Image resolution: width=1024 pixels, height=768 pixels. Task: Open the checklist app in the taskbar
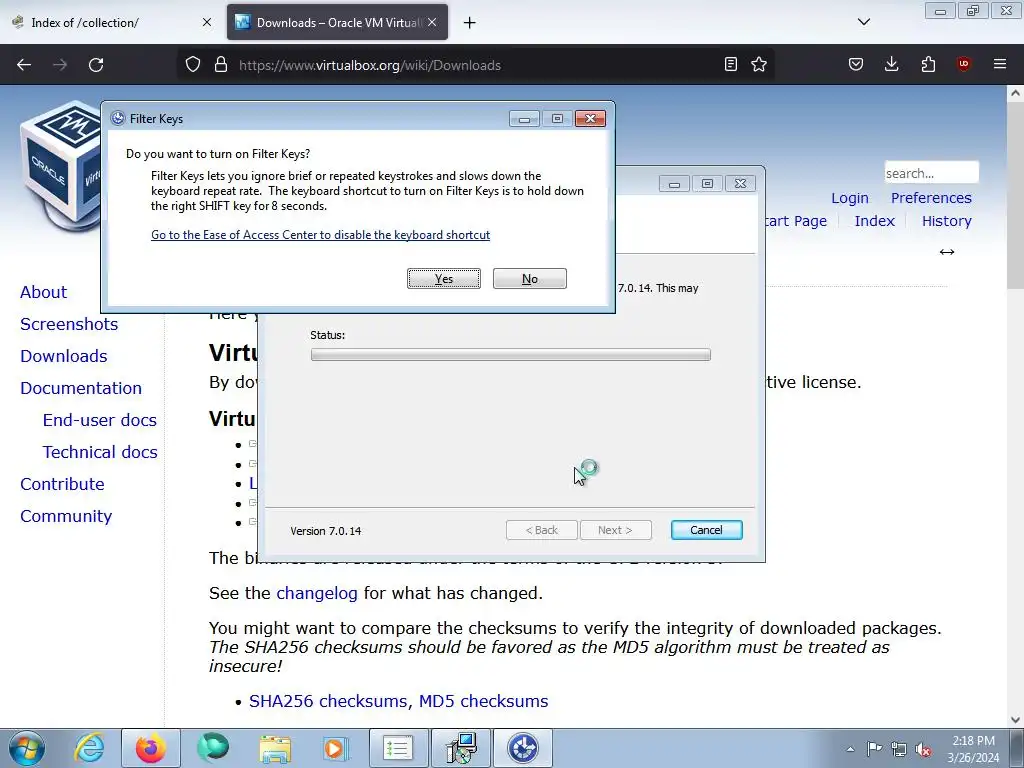(x=398, y=748)
